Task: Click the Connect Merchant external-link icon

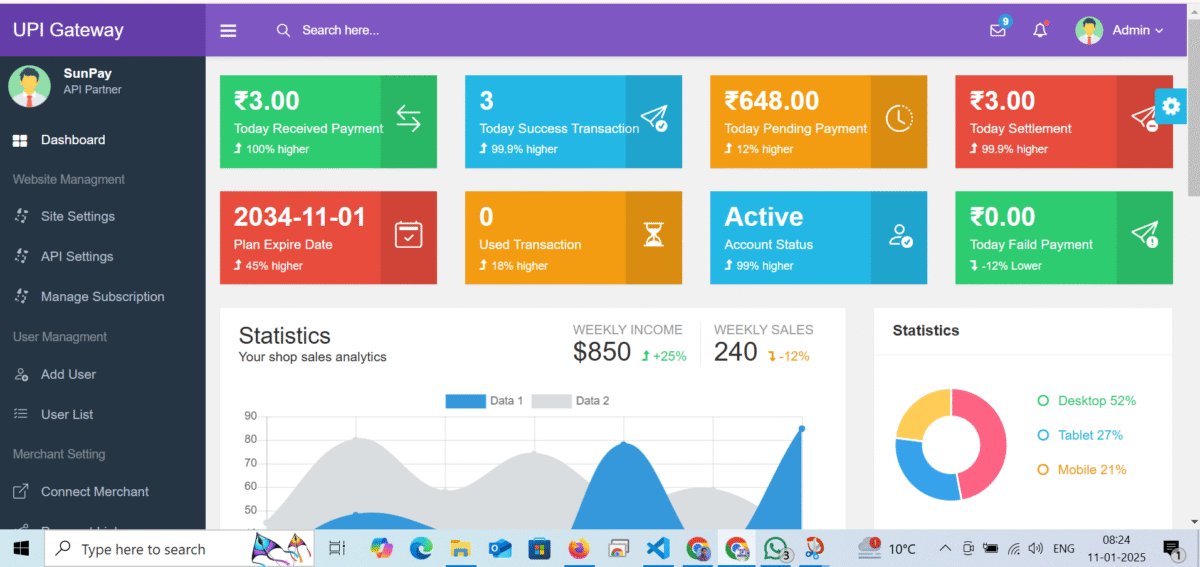Action: (x=20, y=492)
